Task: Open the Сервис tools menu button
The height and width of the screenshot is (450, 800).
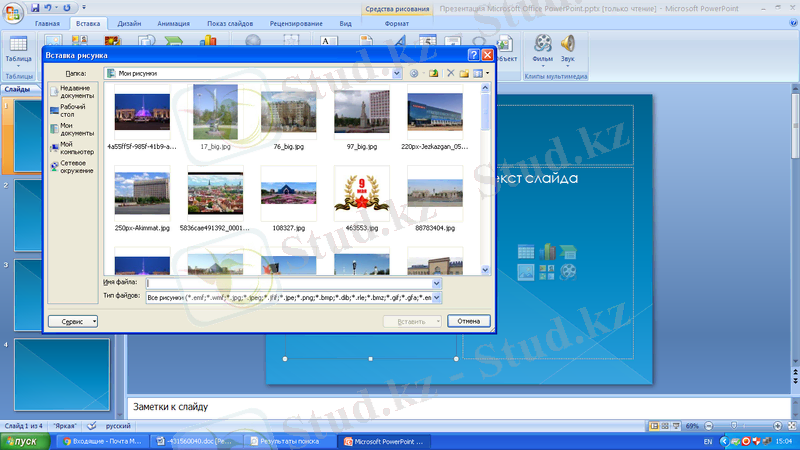Action: [x=73, y=321]
